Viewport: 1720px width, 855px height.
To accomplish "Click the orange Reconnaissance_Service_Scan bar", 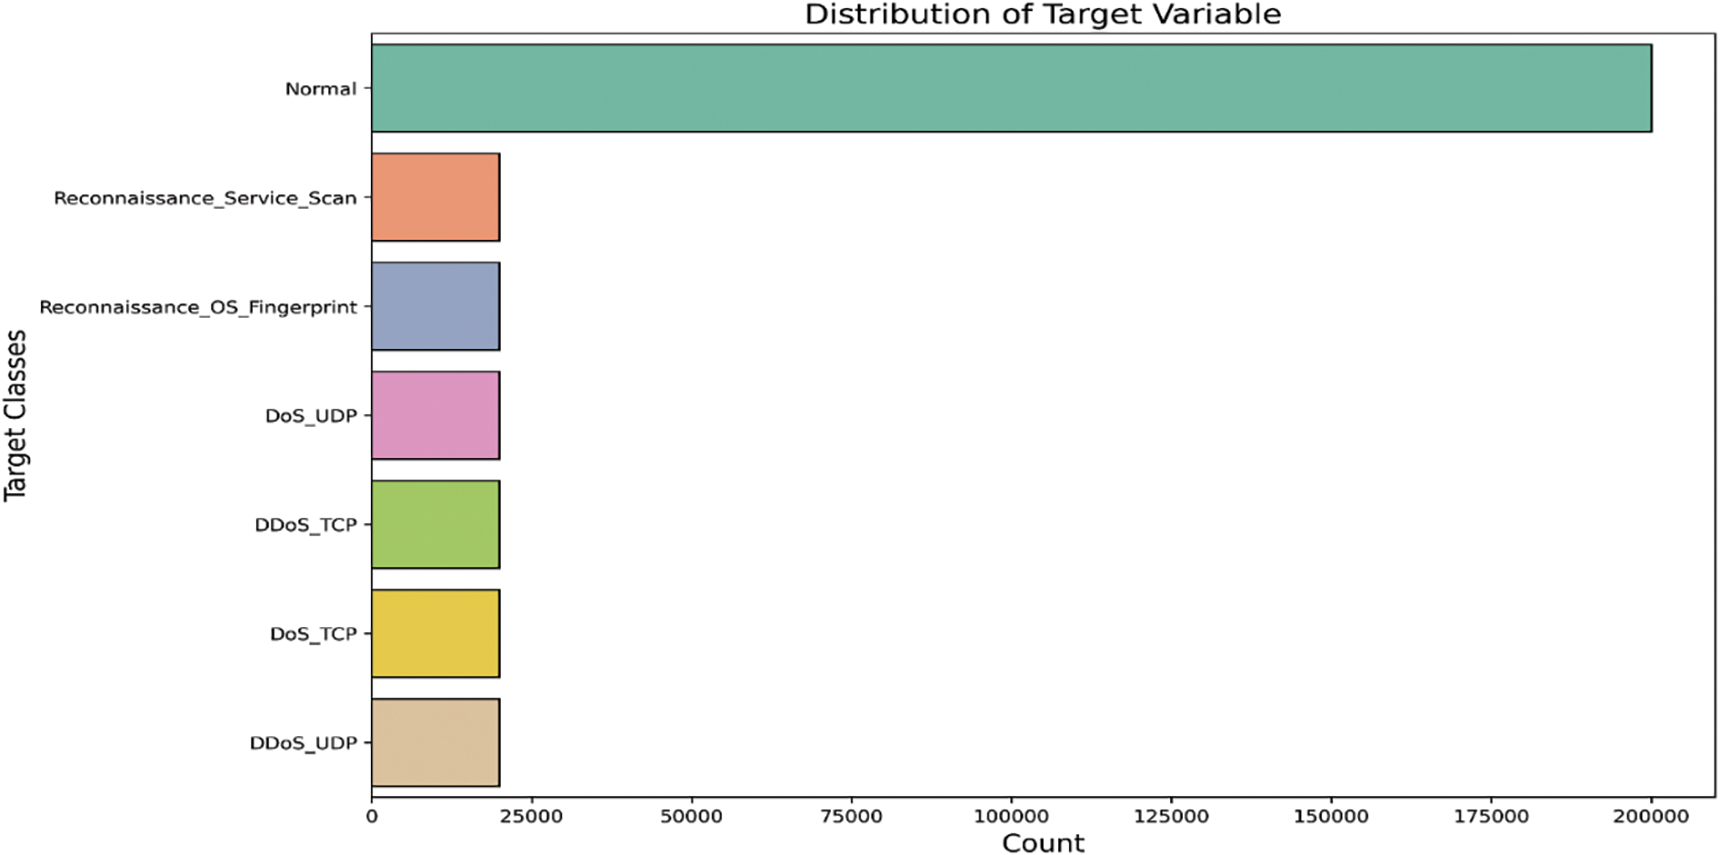I will coord(435,197).
